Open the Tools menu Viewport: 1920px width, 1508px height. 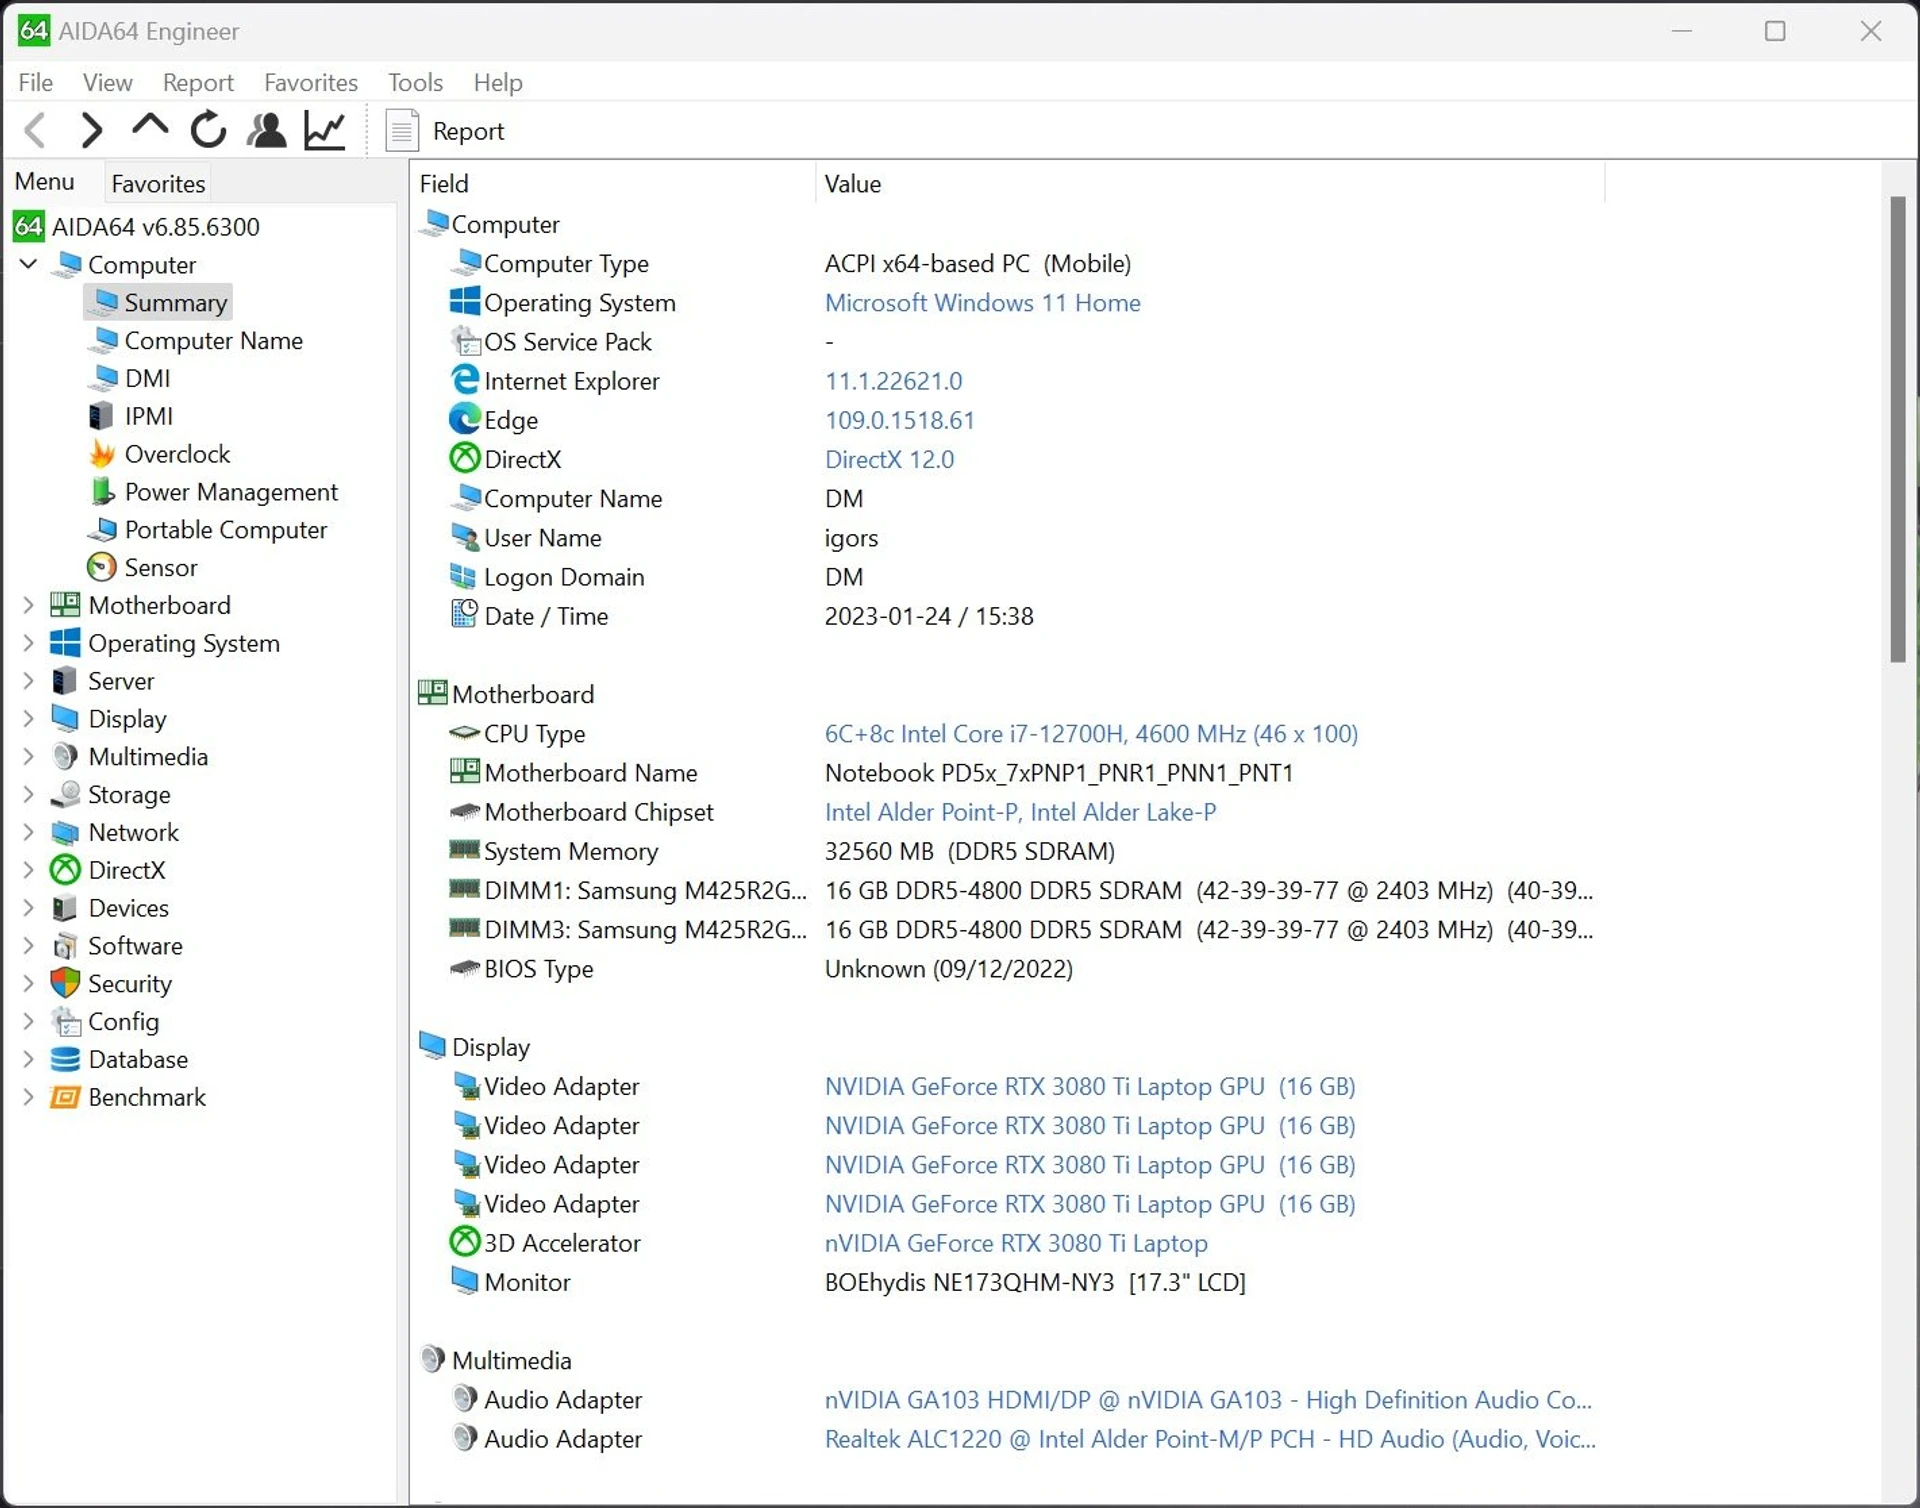tap(415, 82)
